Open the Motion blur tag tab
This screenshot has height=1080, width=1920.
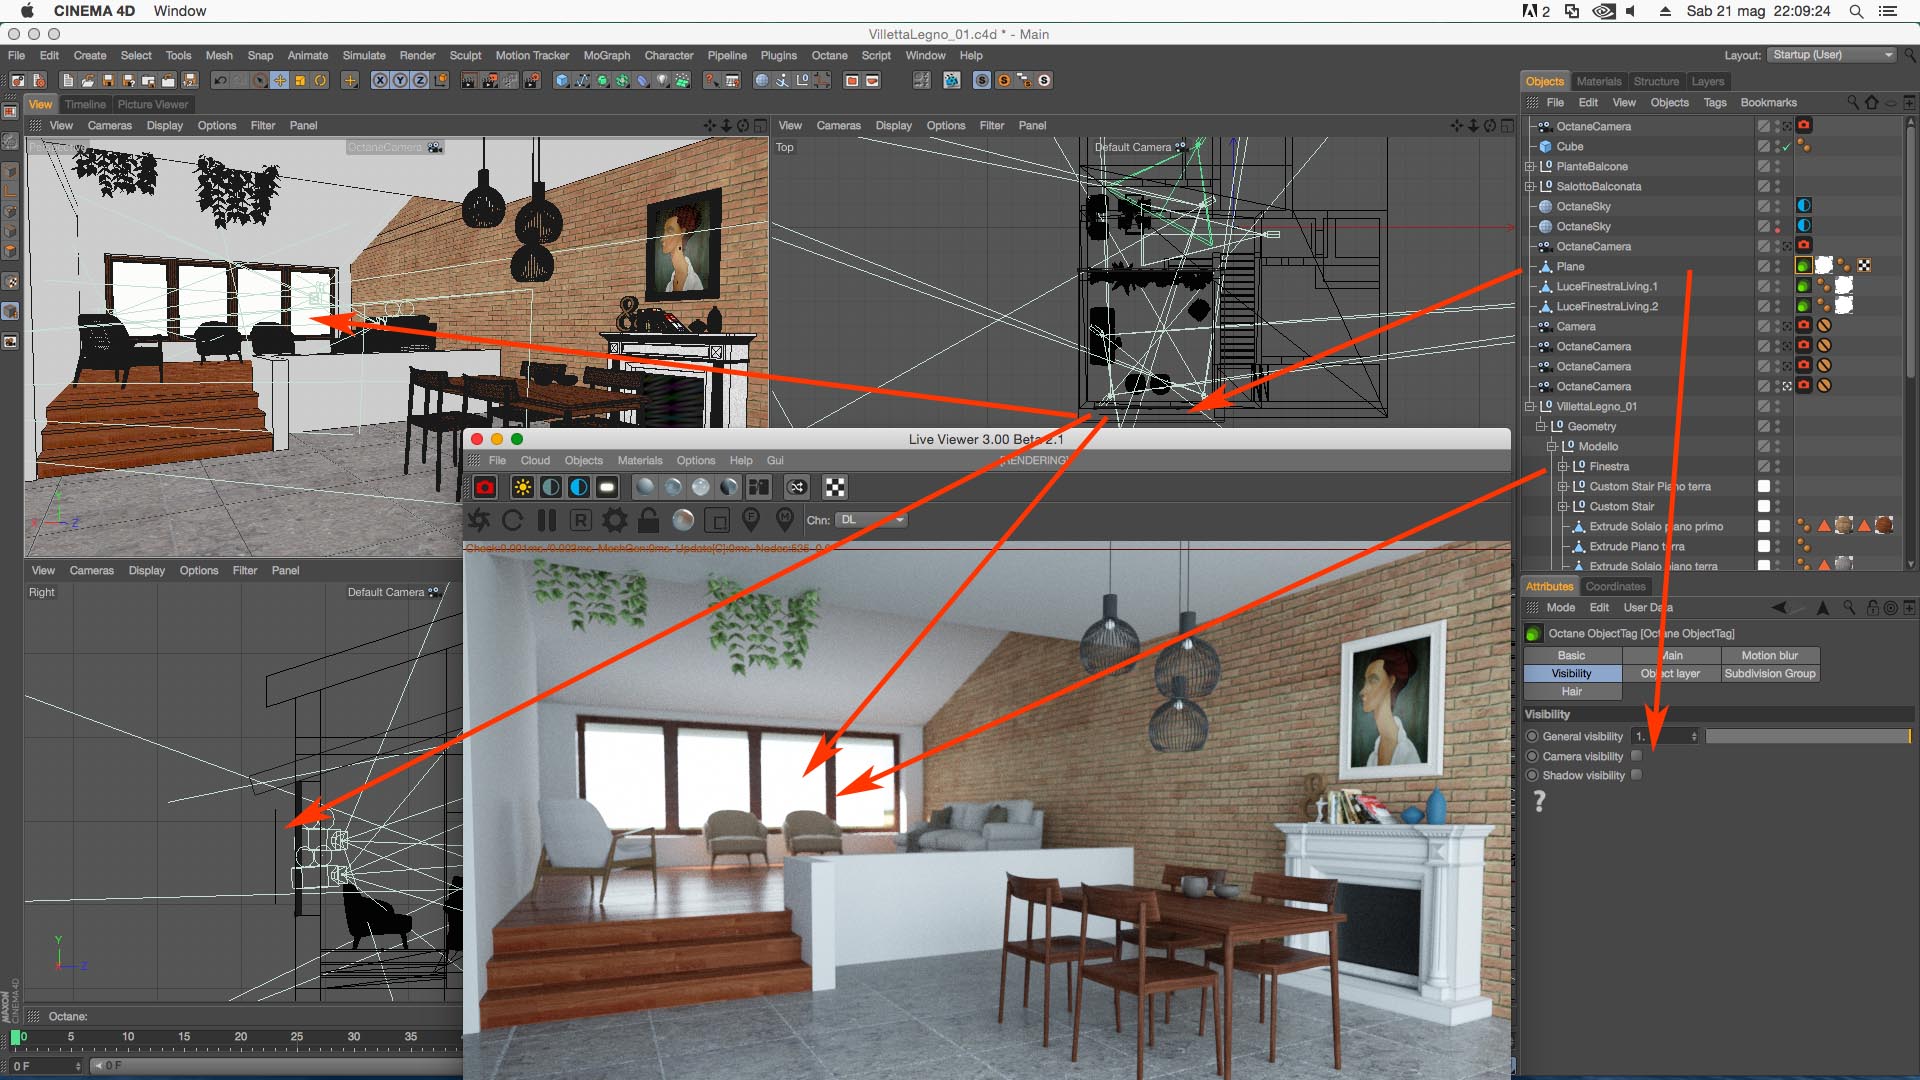point(1769,655)
